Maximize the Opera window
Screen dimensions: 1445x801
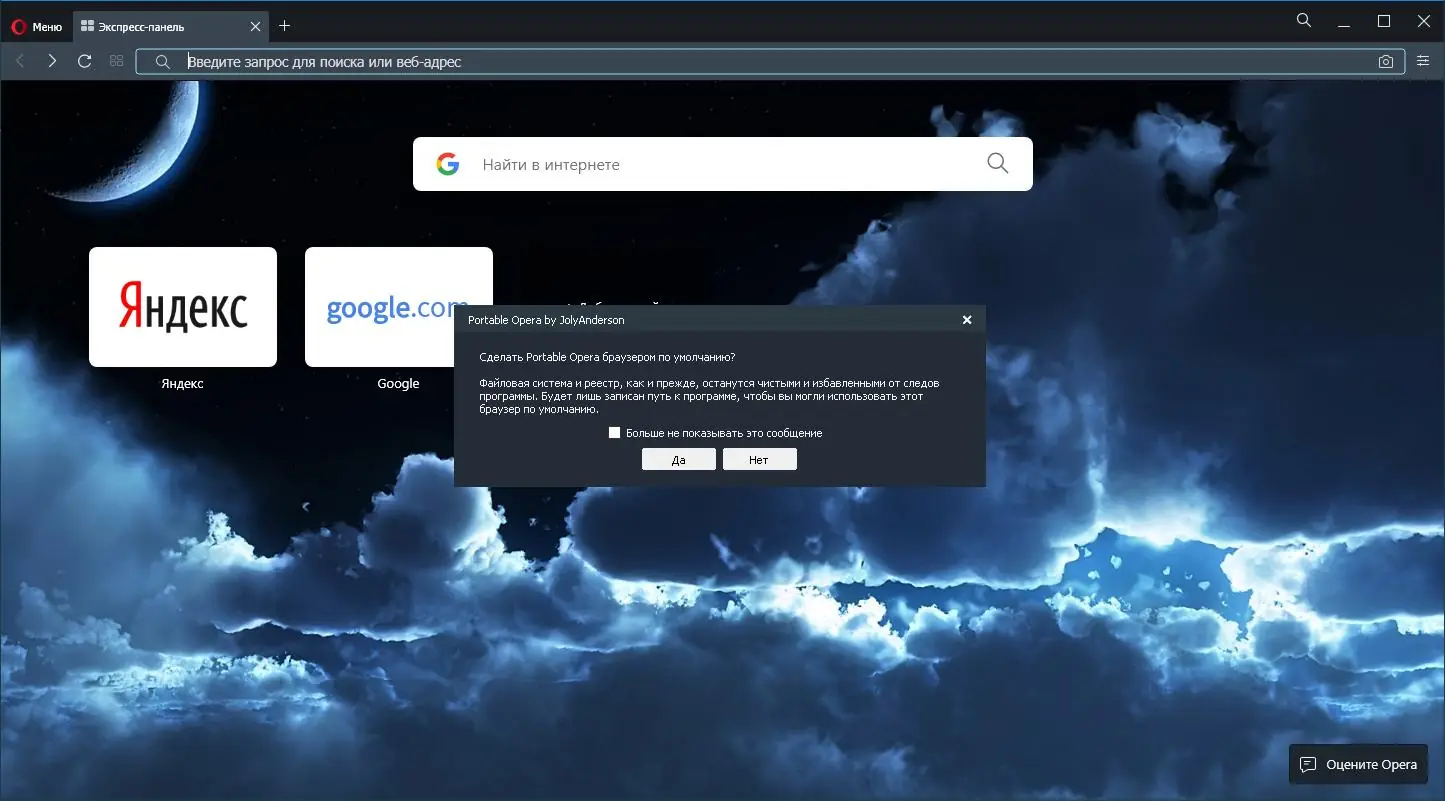click(1384, 20)
